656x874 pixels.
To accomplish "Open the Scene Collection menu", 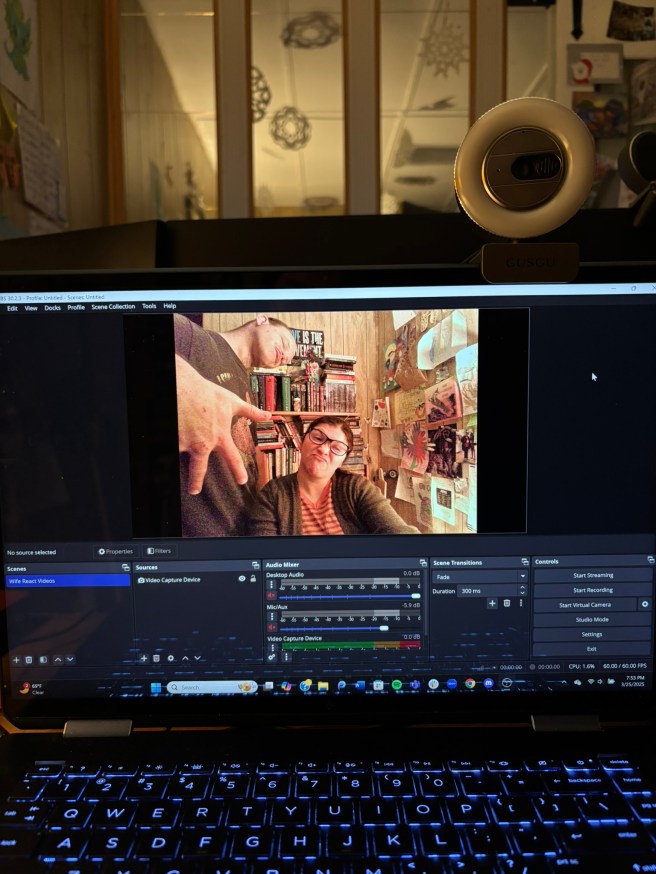I will tap(113, 307).
